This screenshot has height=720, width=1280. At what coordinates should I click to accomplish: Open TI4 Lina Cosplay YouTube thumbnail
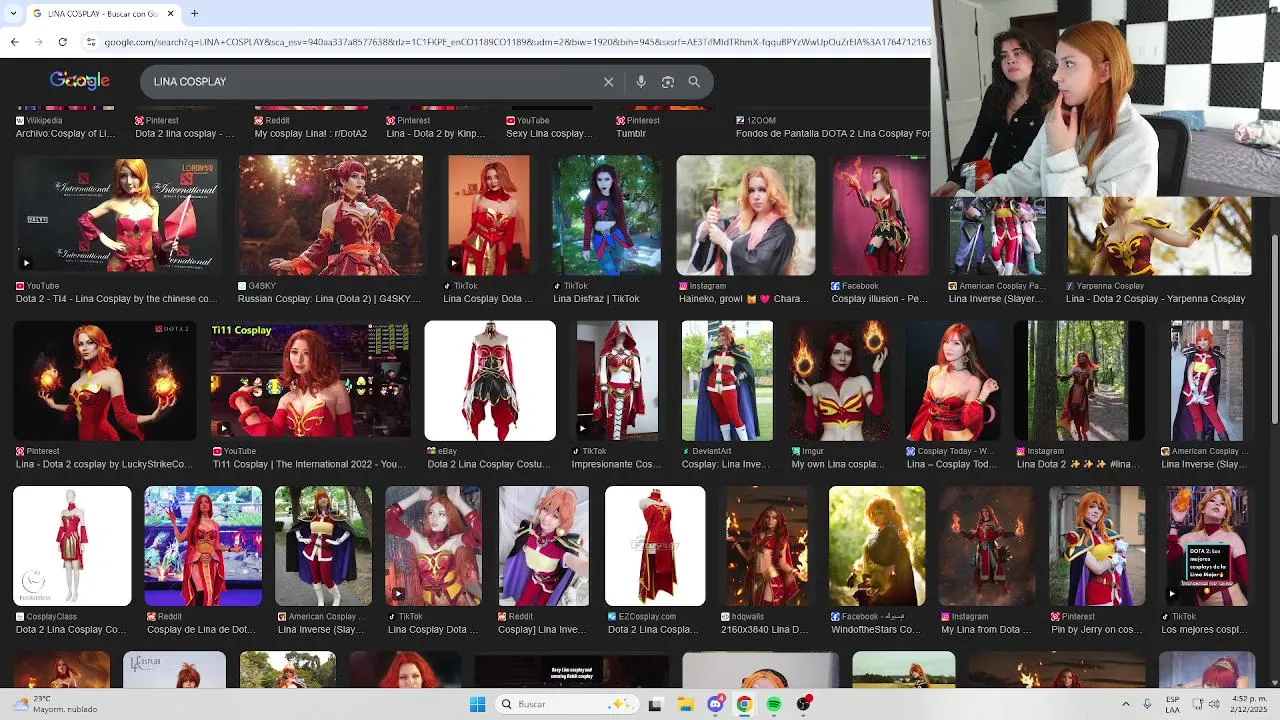[x=116, y=215]
